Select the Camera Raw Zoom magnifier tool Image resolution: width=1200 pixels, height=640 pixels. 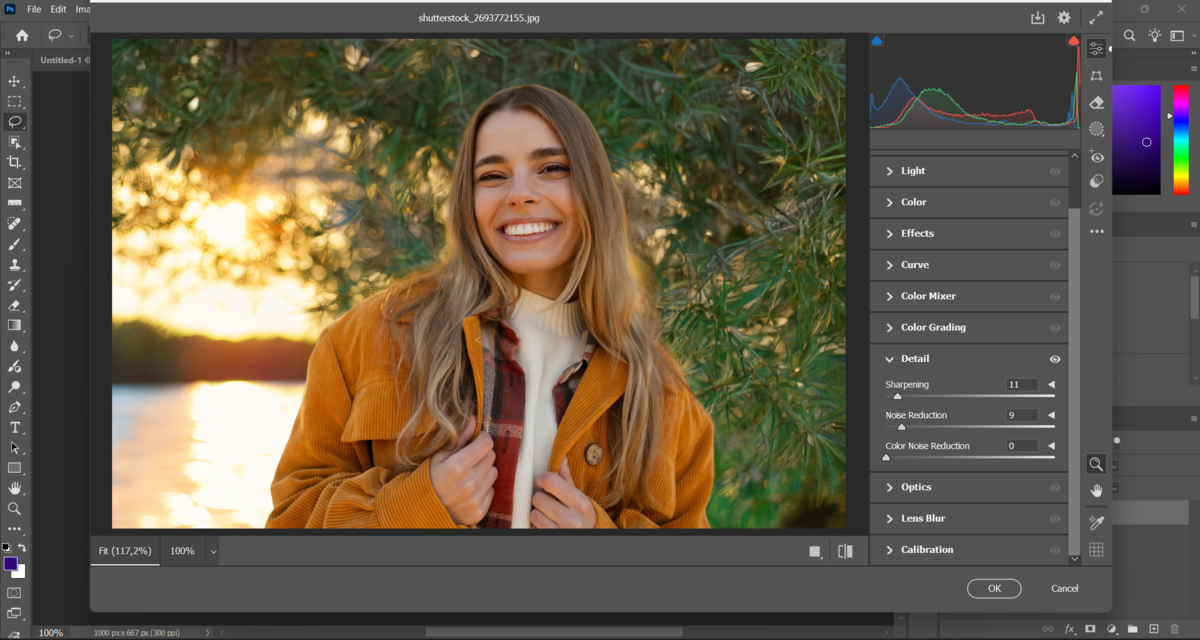pos(1096,464)
